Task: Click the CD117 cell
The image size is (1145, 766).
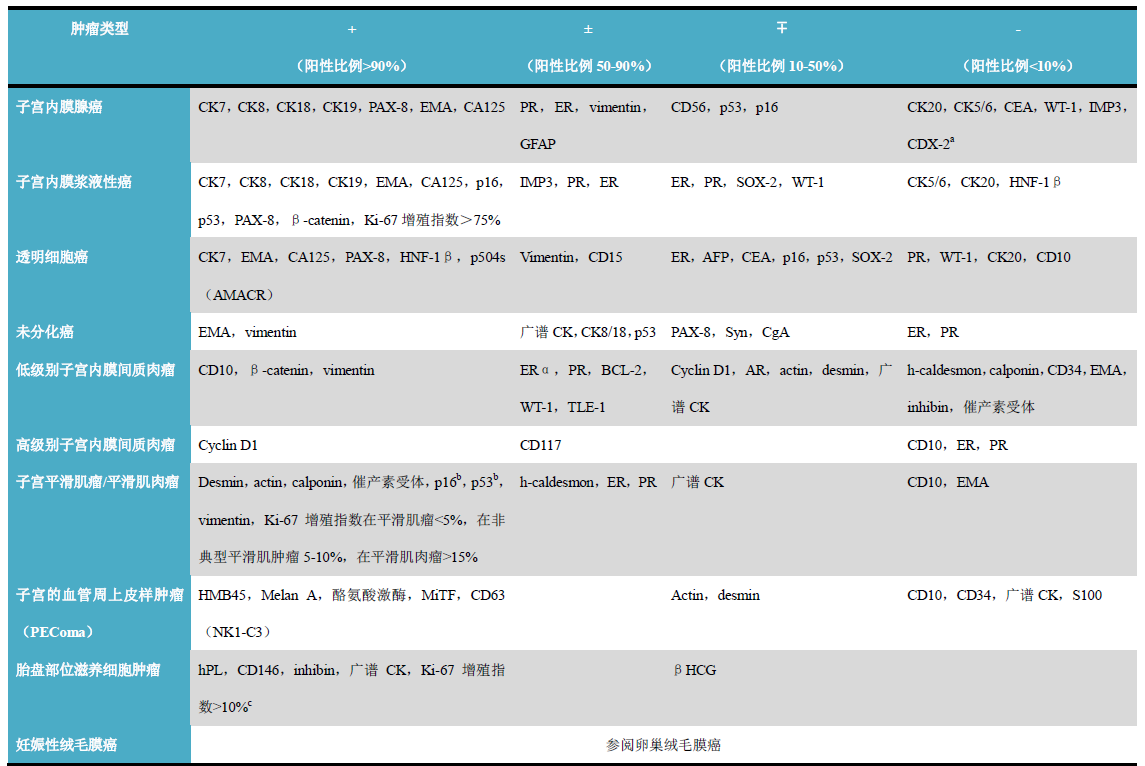Action: click(x=540, y=445)
